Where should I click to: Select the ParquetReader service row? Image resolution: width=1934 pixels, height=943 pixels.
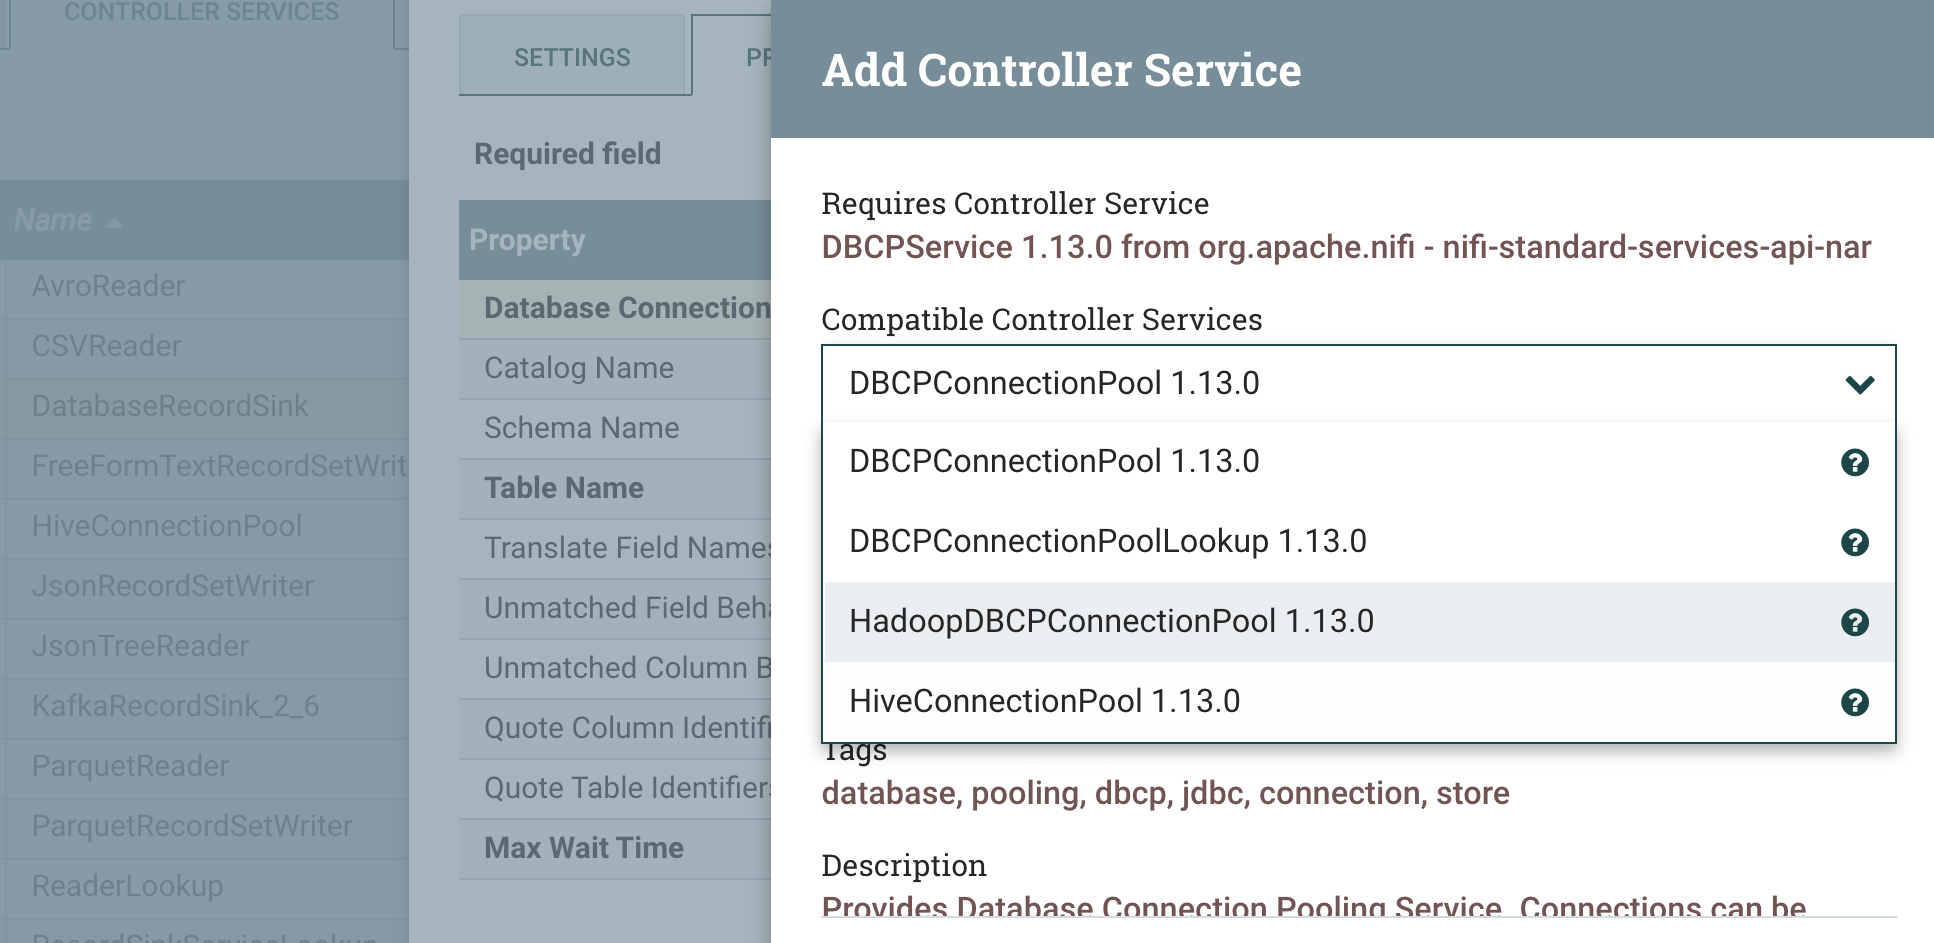130,766
